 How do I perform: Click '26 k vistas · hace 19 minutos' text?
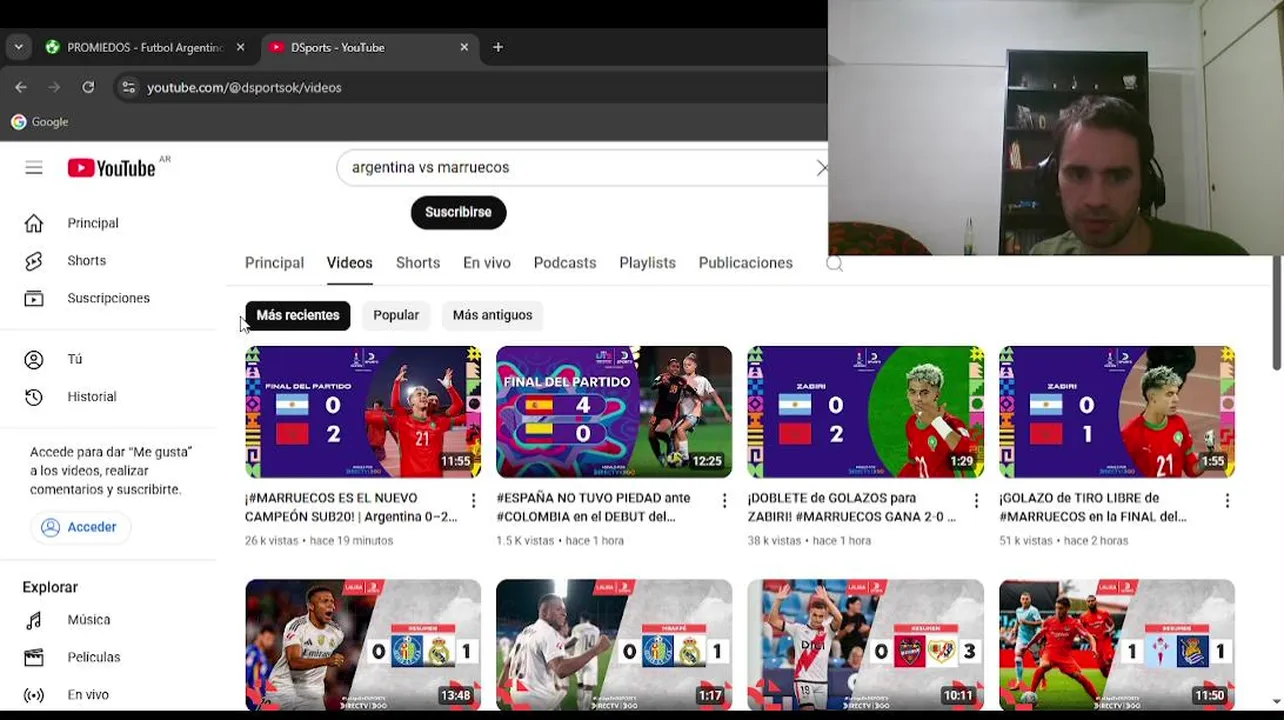click(x=319, y=541)
